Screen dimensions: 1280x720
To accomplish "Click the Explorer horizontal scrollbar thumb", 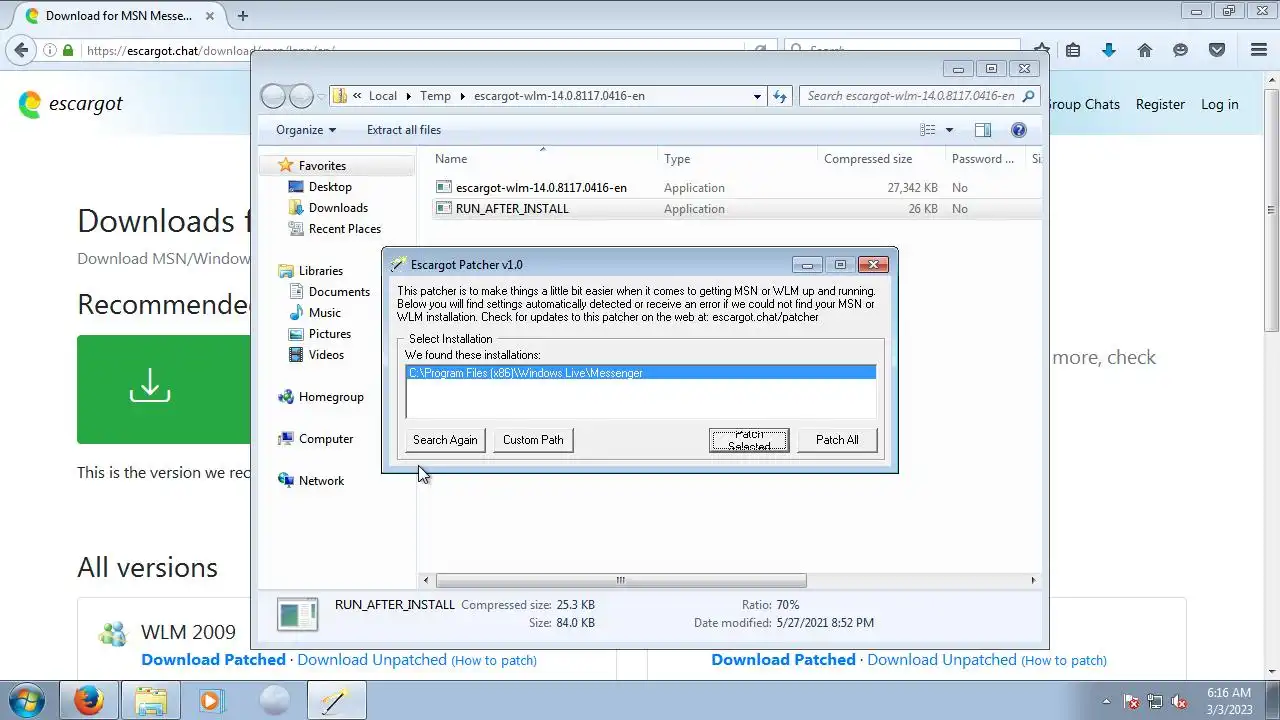I will pyautogui.click(x=621, y=580).
